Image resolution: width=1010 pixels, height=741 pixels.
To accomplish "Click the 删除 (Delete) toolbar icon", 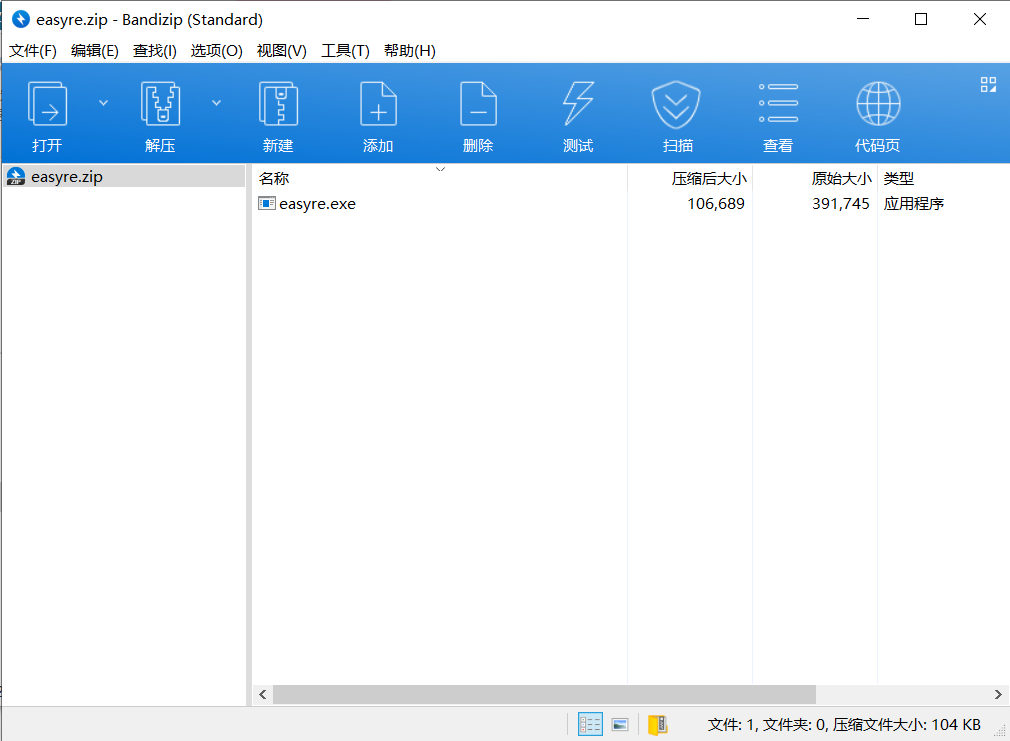I will [x=478, y=104].
